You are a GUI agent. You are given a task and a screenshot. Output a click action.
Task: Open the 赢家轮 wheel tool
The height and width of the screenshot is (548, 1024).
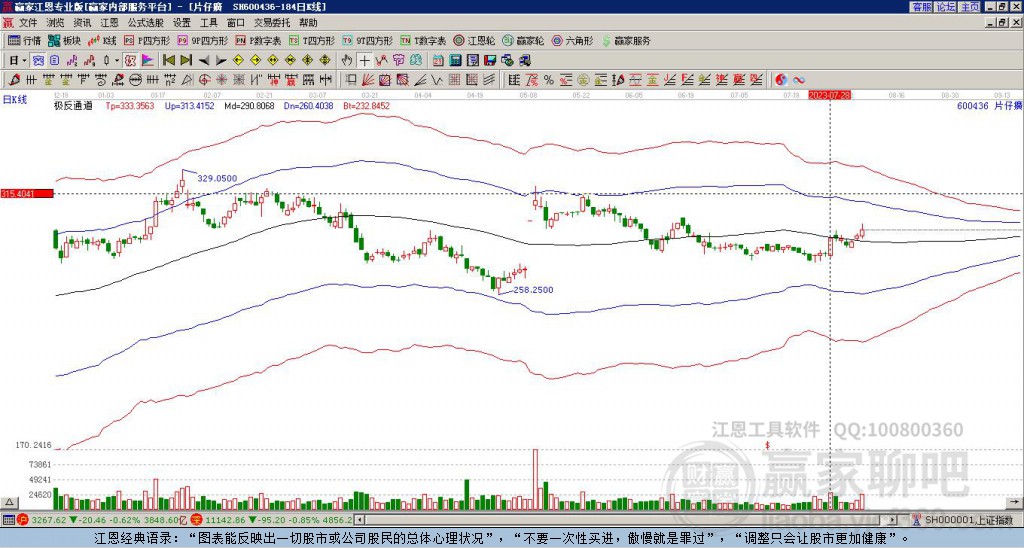coord(523,40)
